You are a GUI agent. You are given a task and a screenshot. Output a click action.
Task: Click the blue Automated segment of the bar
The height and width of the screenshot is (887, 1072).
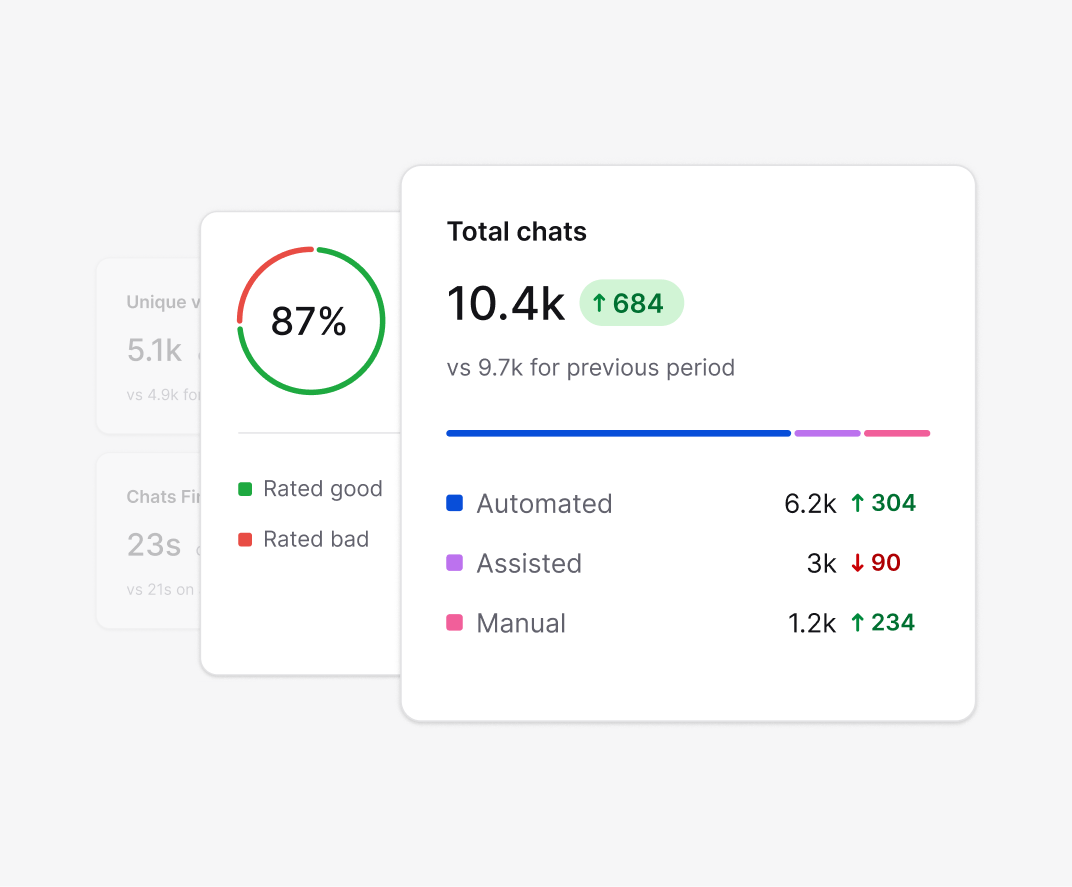(617, 433)
